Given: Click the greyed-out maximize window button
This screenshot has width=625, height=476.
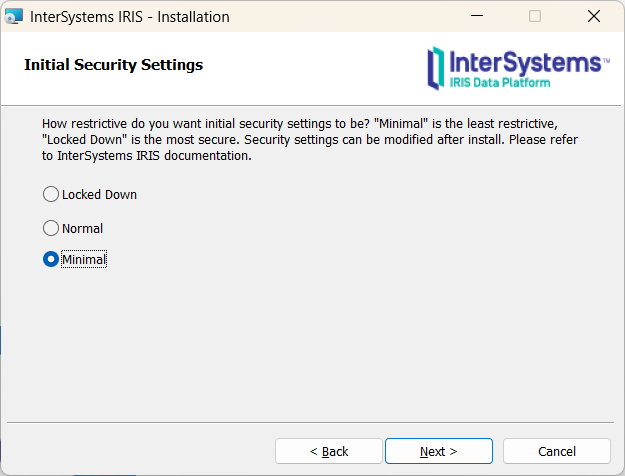Looking at the screenshot, I should point(535,16).
